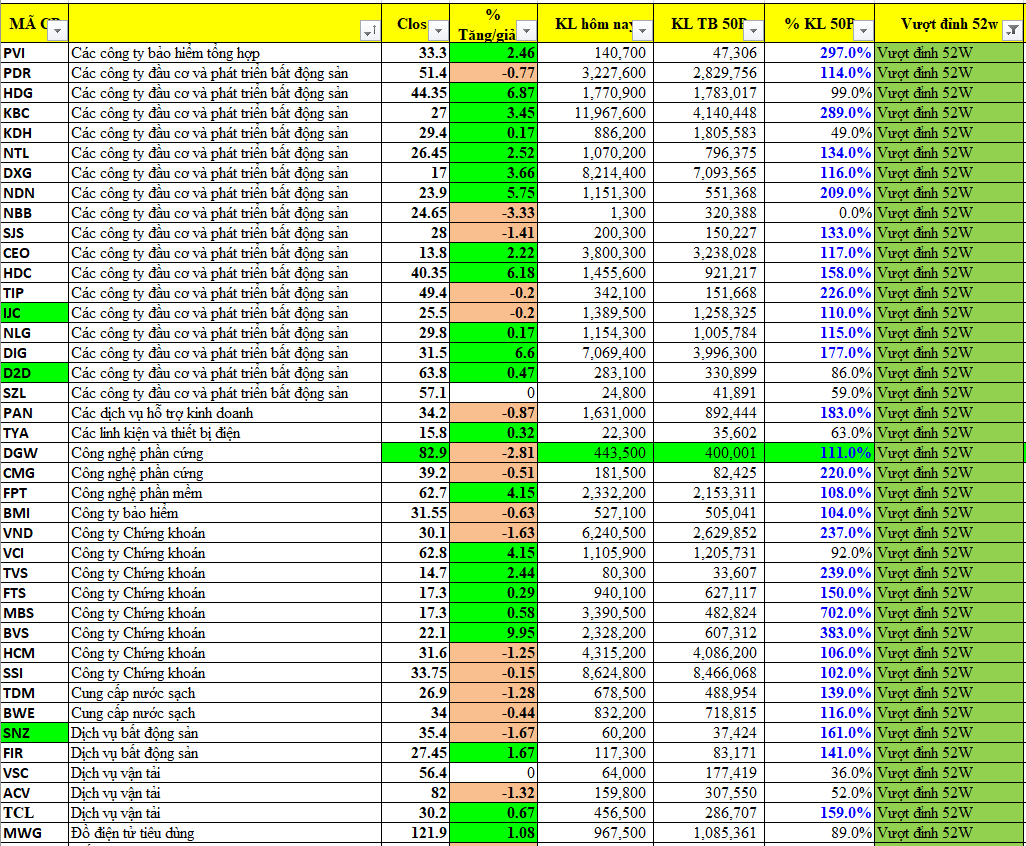Click KBC's volume today cell 11,967,600
The width and height of the screenshot is (1026, 846).
[x=594, y=113]
